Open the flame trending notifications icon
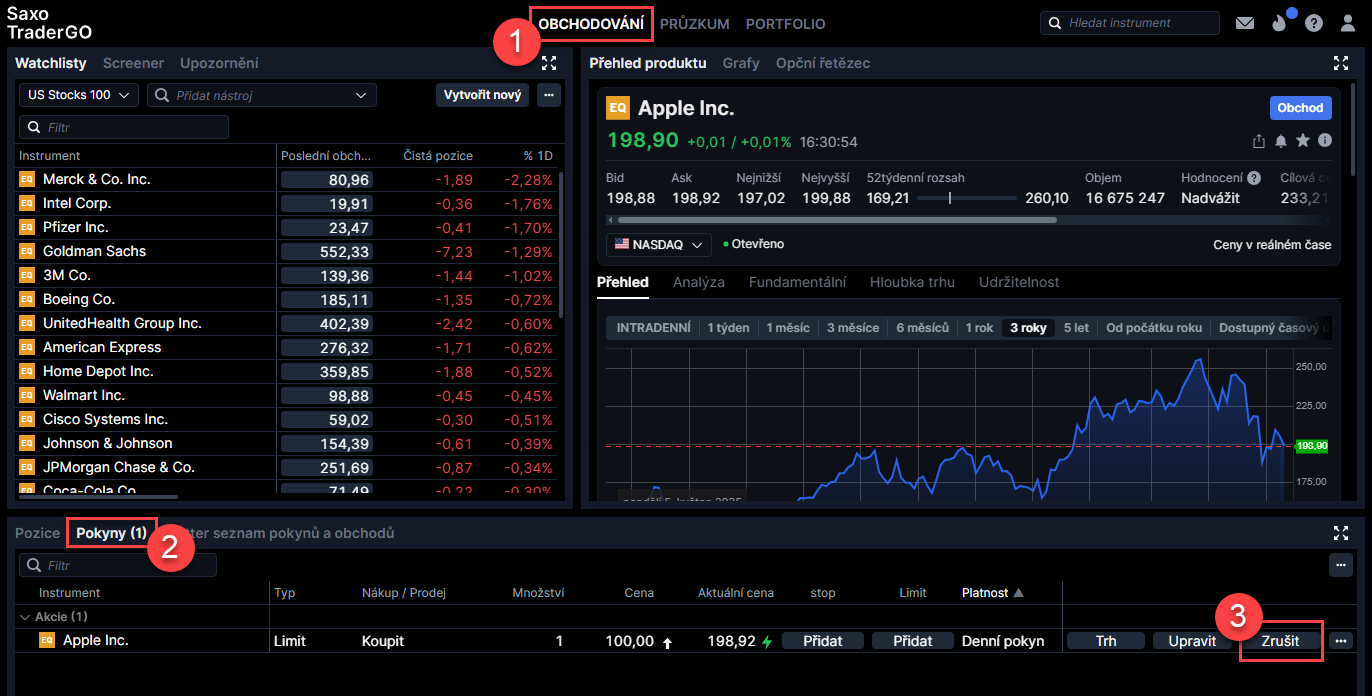The image size is (1372, 696). click(1281, 23)
